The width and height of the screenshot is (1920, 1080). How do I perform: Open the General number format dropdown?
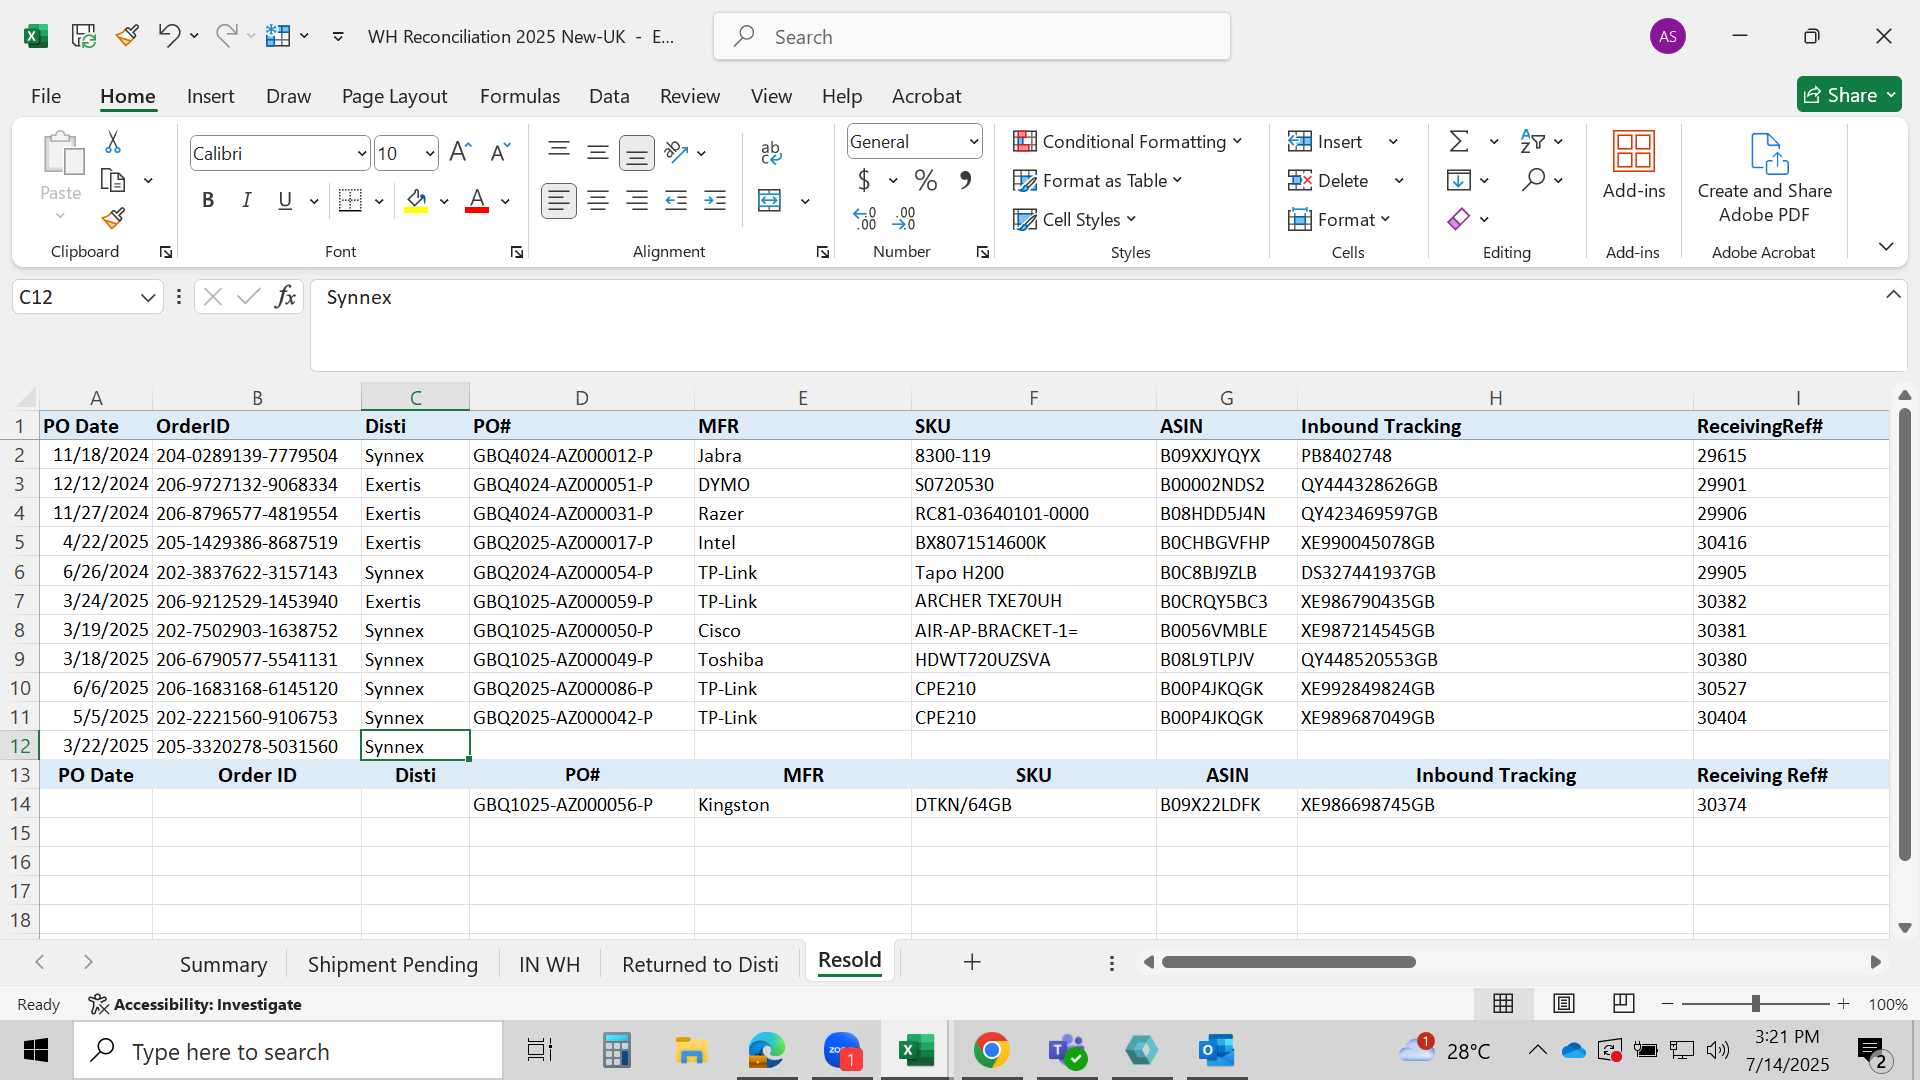pos(973,142)
